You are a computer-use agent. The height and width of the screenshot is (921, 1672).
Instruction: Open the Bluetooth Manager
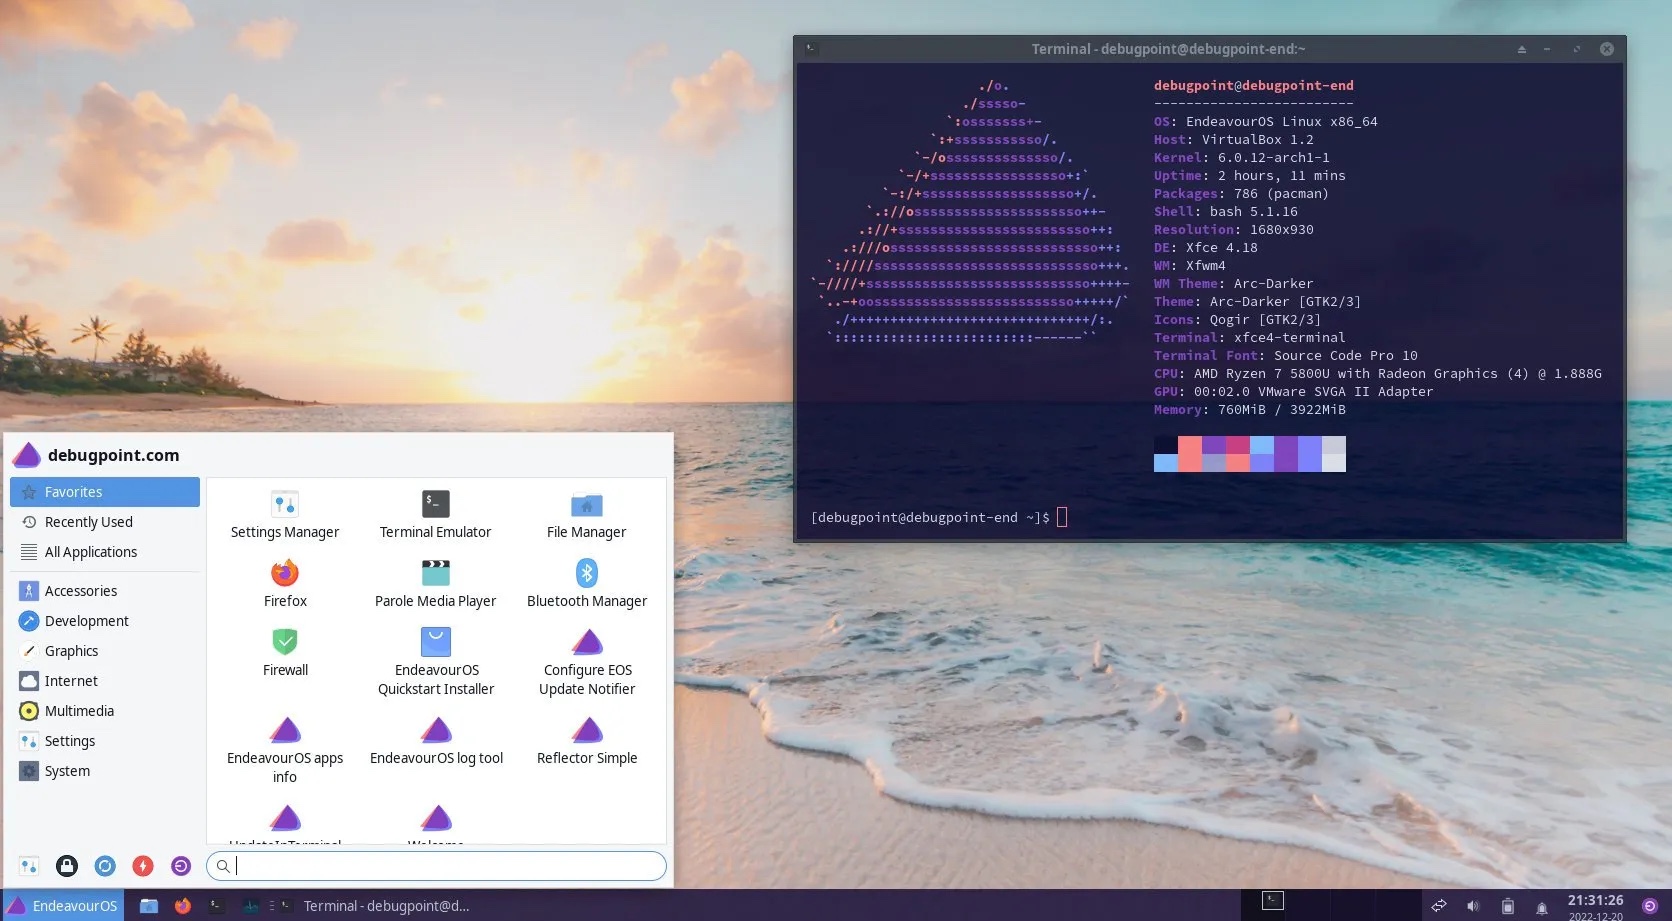586,582
